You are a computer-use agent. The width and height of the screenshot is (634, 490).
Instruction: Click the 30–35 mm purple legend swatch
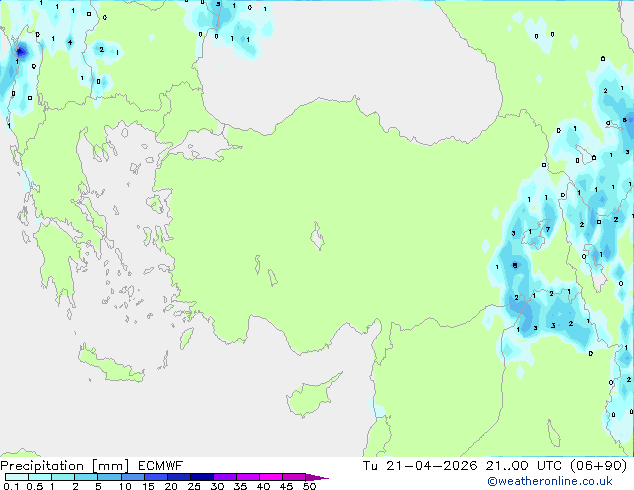pos(225,477)
